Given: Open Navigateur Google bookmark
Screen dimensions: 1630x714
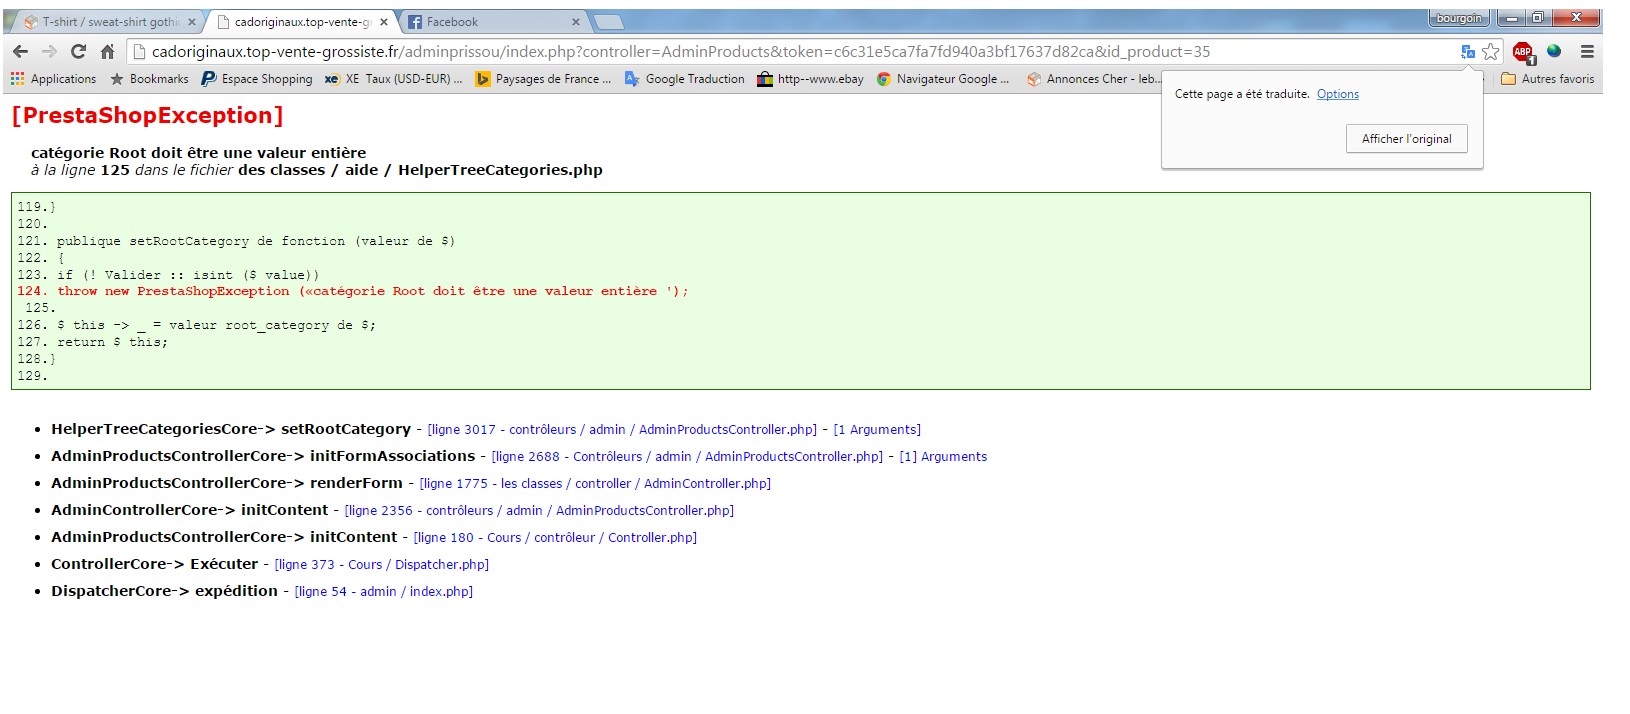Looking at the screenshot, I should pos(943,79).
